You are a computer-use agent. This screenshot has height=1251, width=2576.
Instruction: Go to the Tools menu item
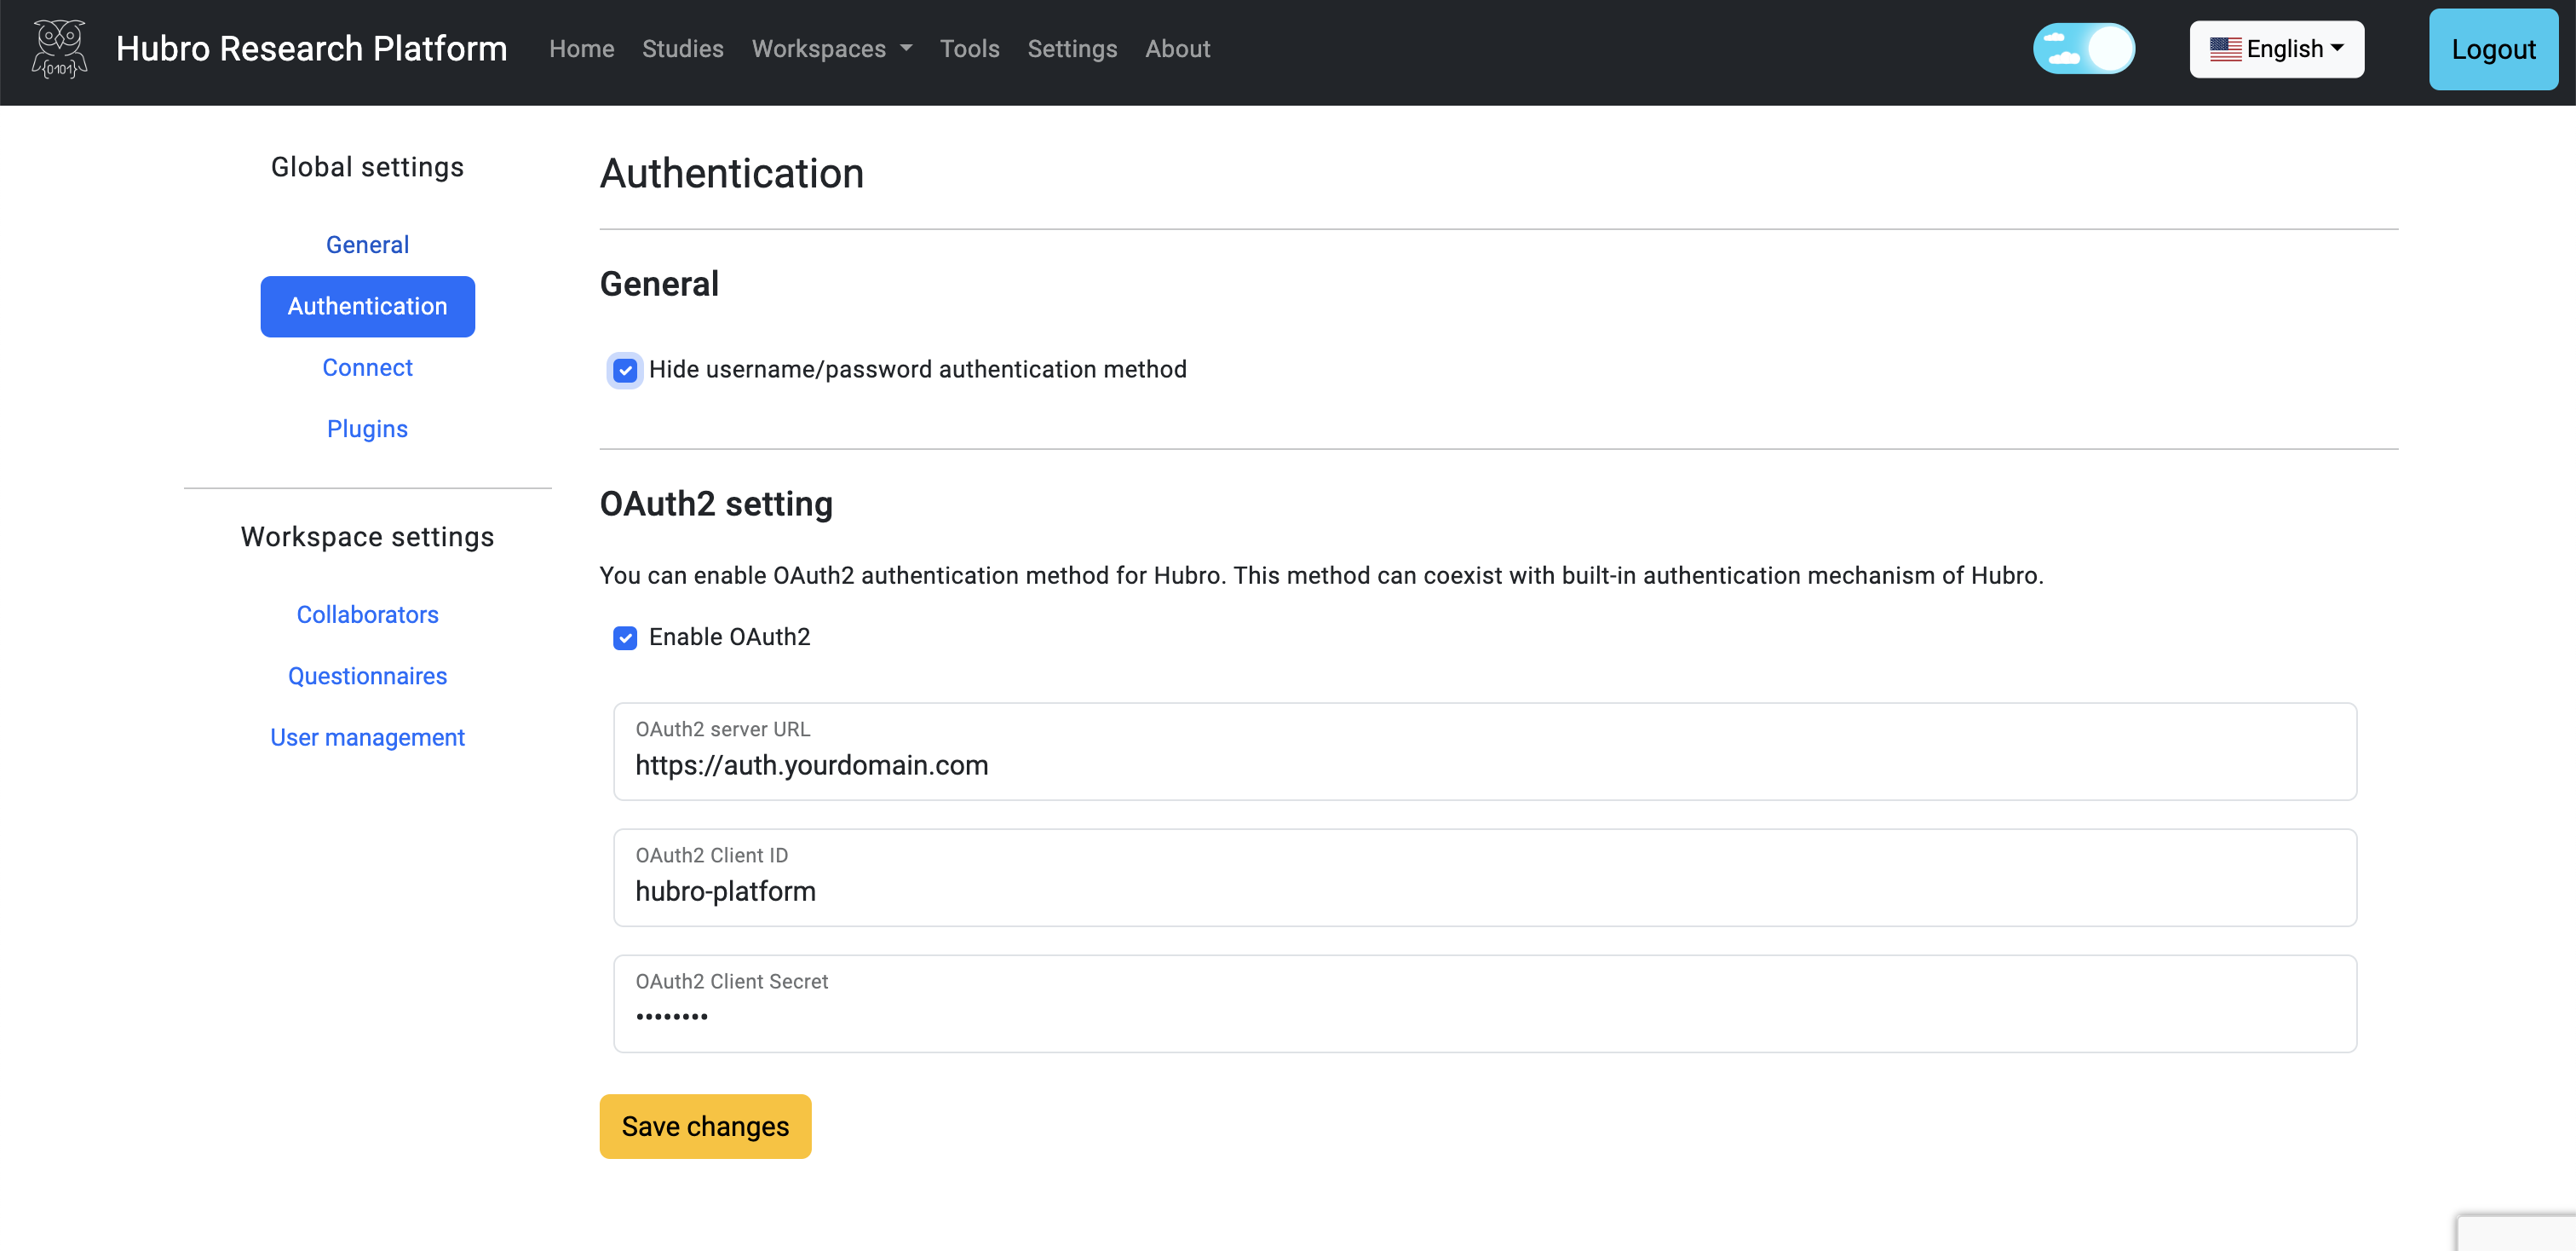coord(969,49)
